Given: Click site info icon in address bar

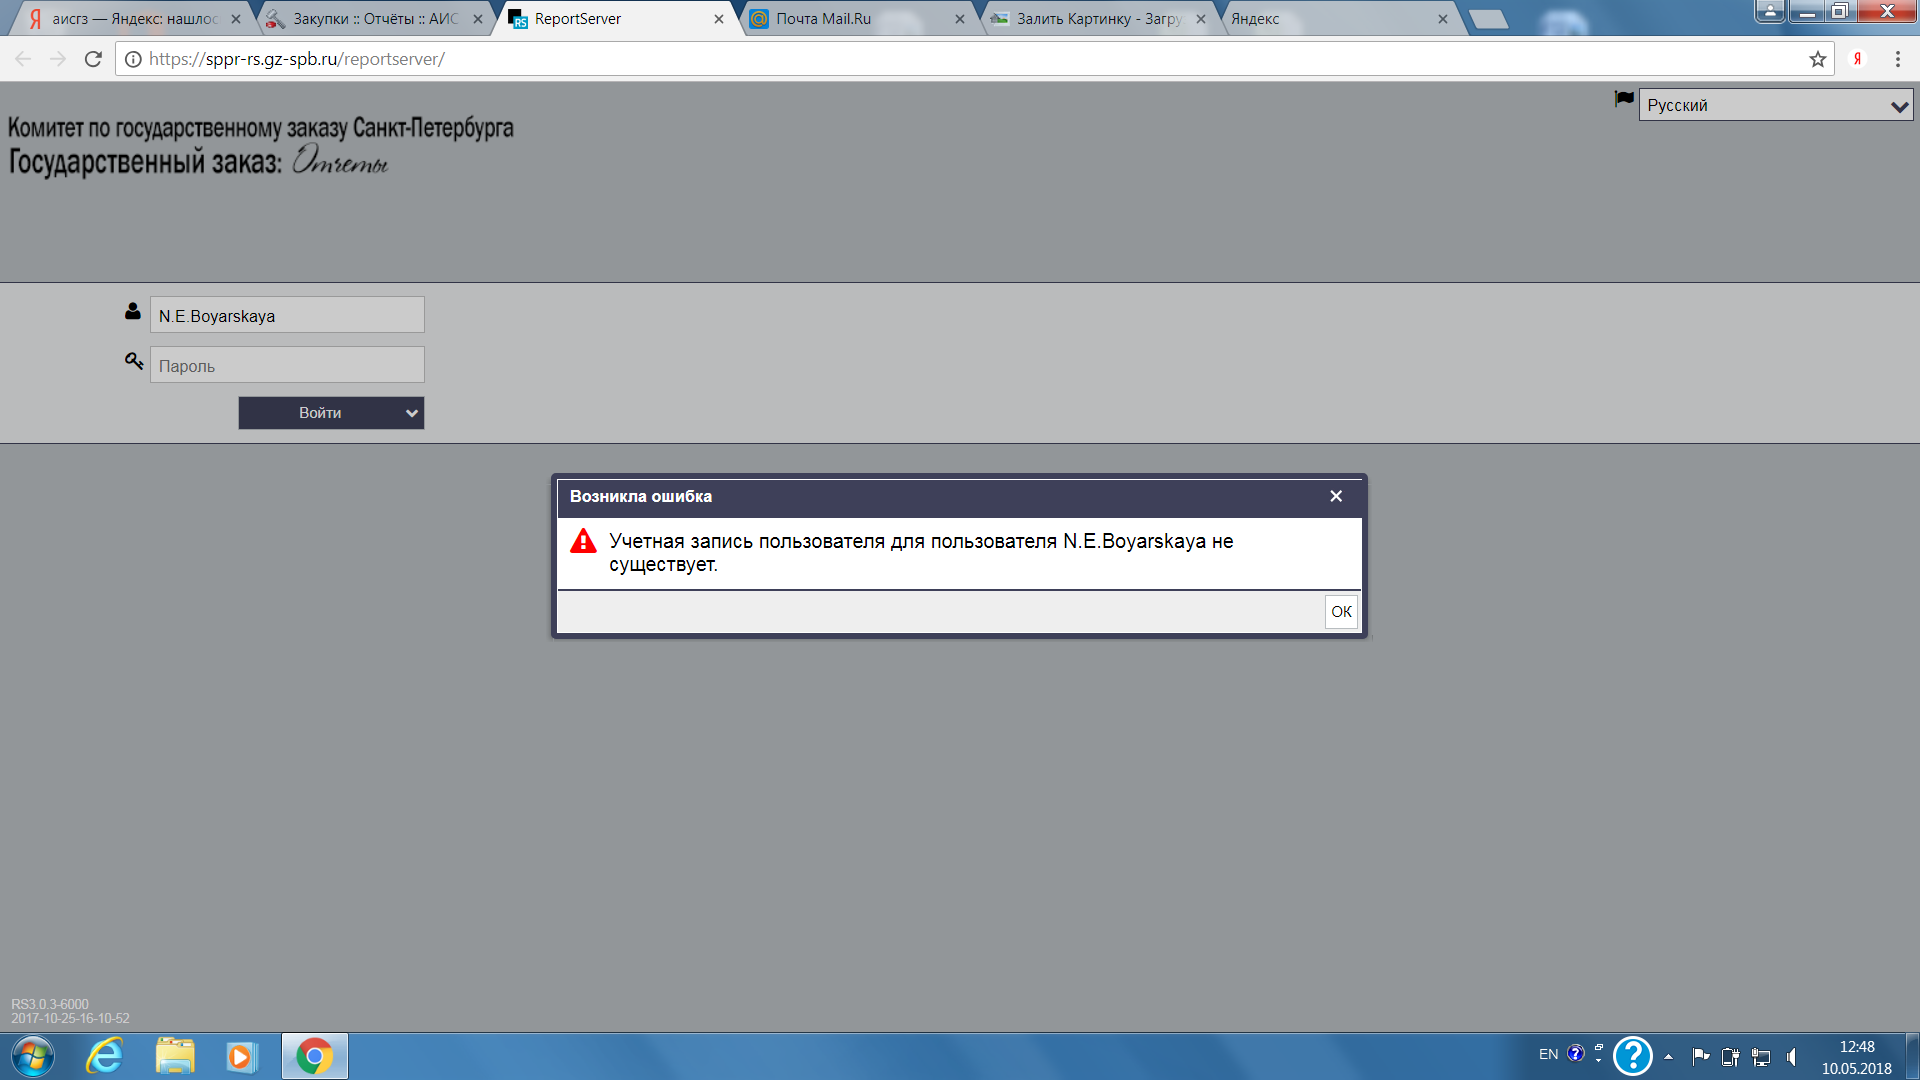Looking at the screenshot, I should [x=133, y=59].
